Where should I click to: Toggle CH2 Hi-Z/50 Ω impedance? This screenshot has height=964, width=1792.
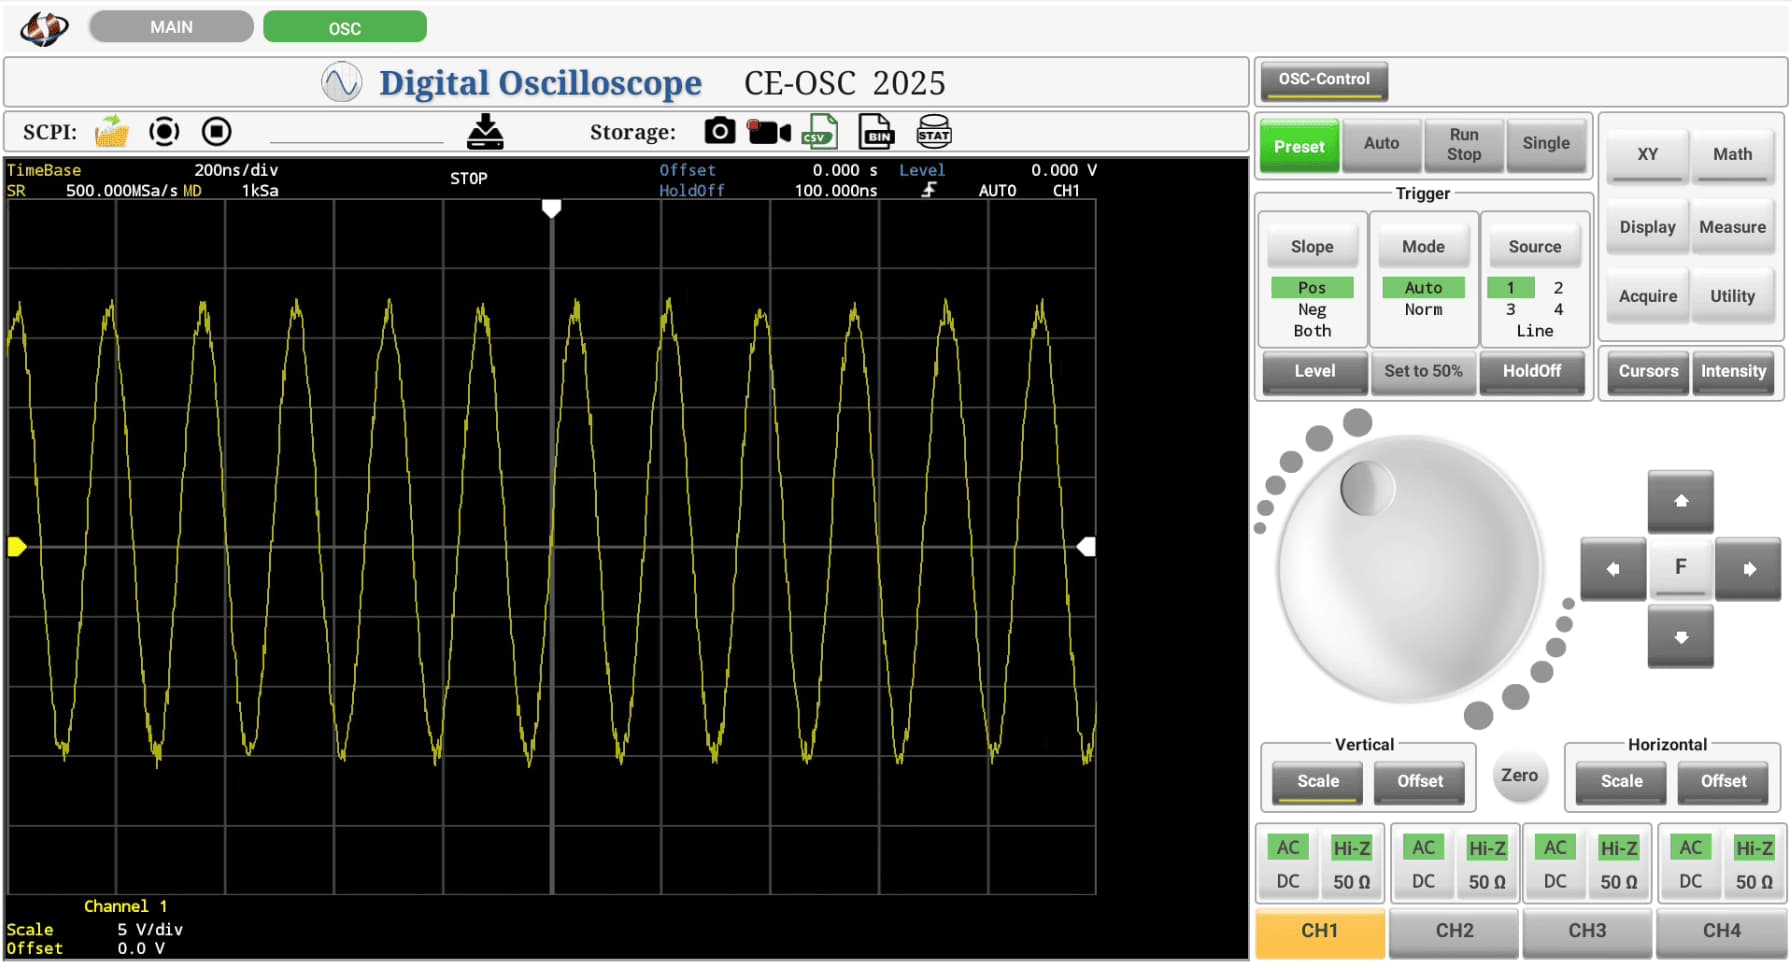(1487, 865)
